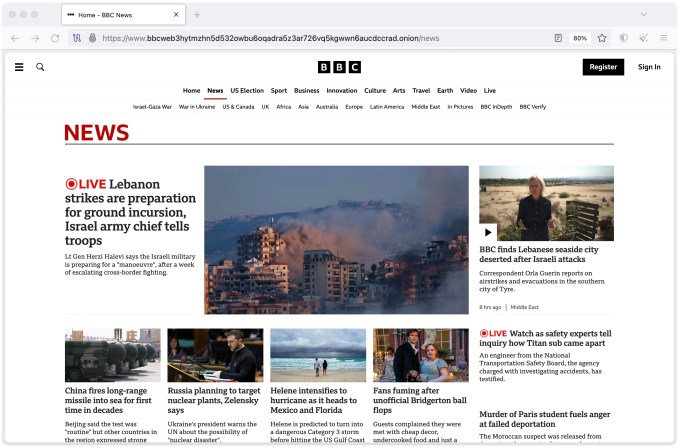The image size is (680, 448).
Task: Open the Video section
Action: (x=468, y=91)
